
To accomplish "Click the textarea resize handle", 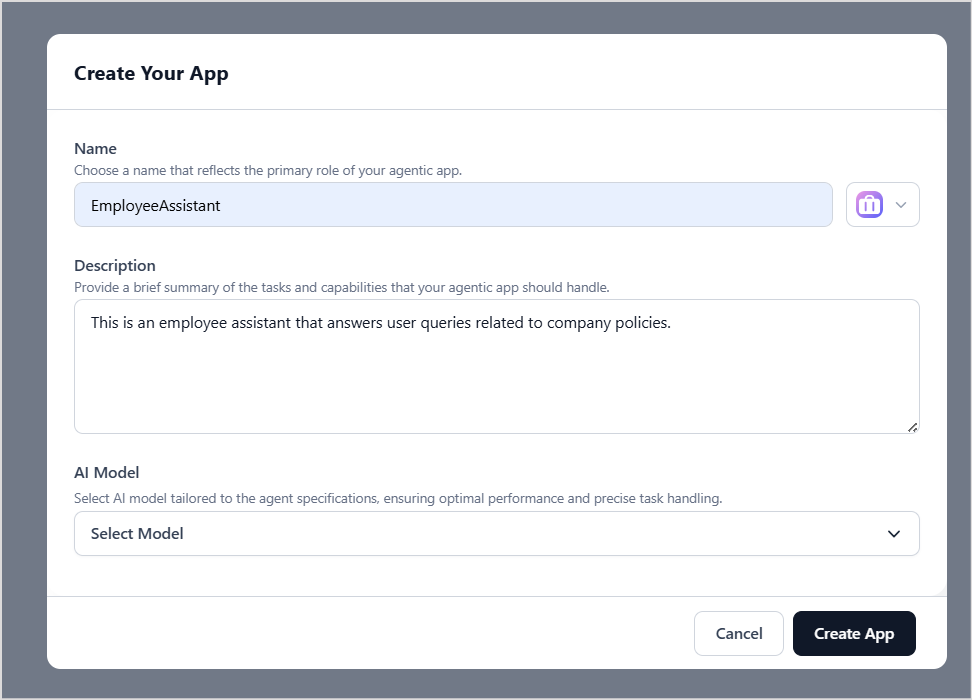I will click(912, 428).
